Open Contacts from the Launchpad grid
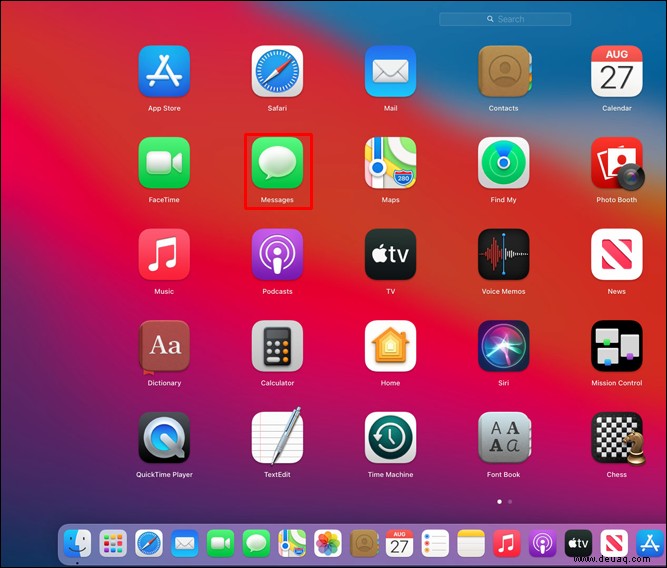Image resolution: width=667 pixels, height=568 pixels. [504, 71]
